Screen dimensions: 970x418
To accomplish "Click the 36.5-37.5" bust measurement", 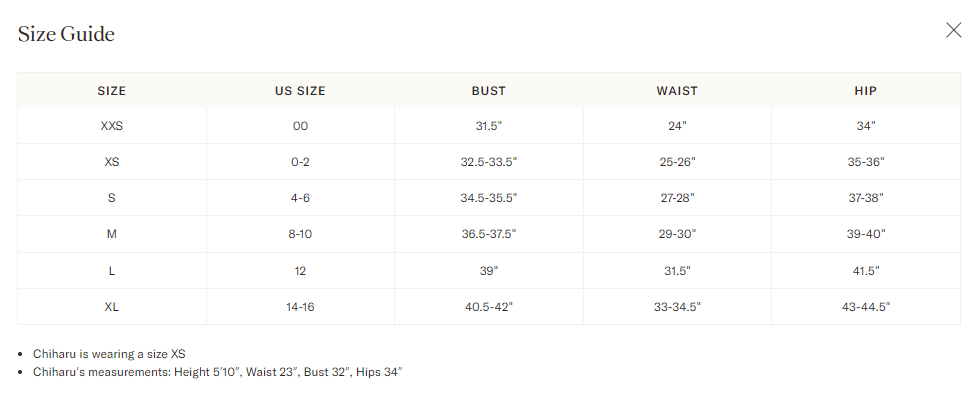I will click(x=489, y=234).
